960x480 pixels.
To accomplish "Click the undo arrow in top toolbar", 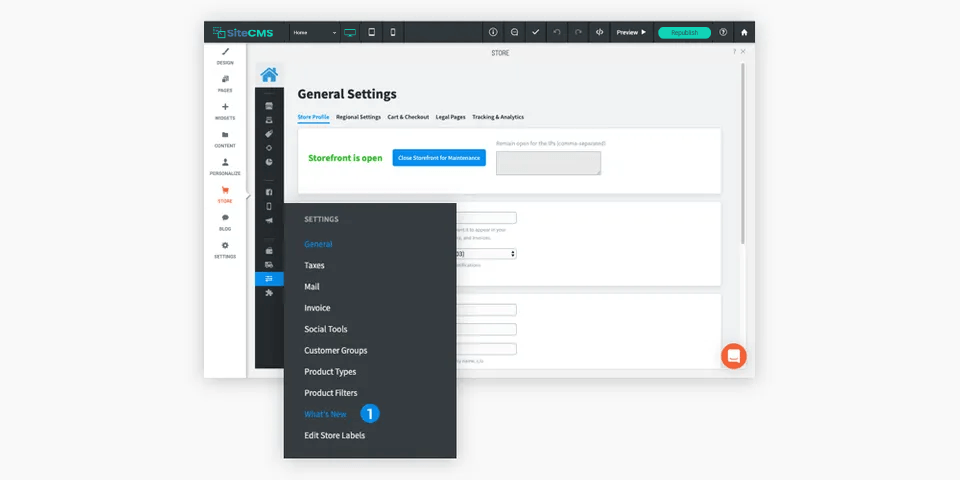I will (x=557, y=32).
